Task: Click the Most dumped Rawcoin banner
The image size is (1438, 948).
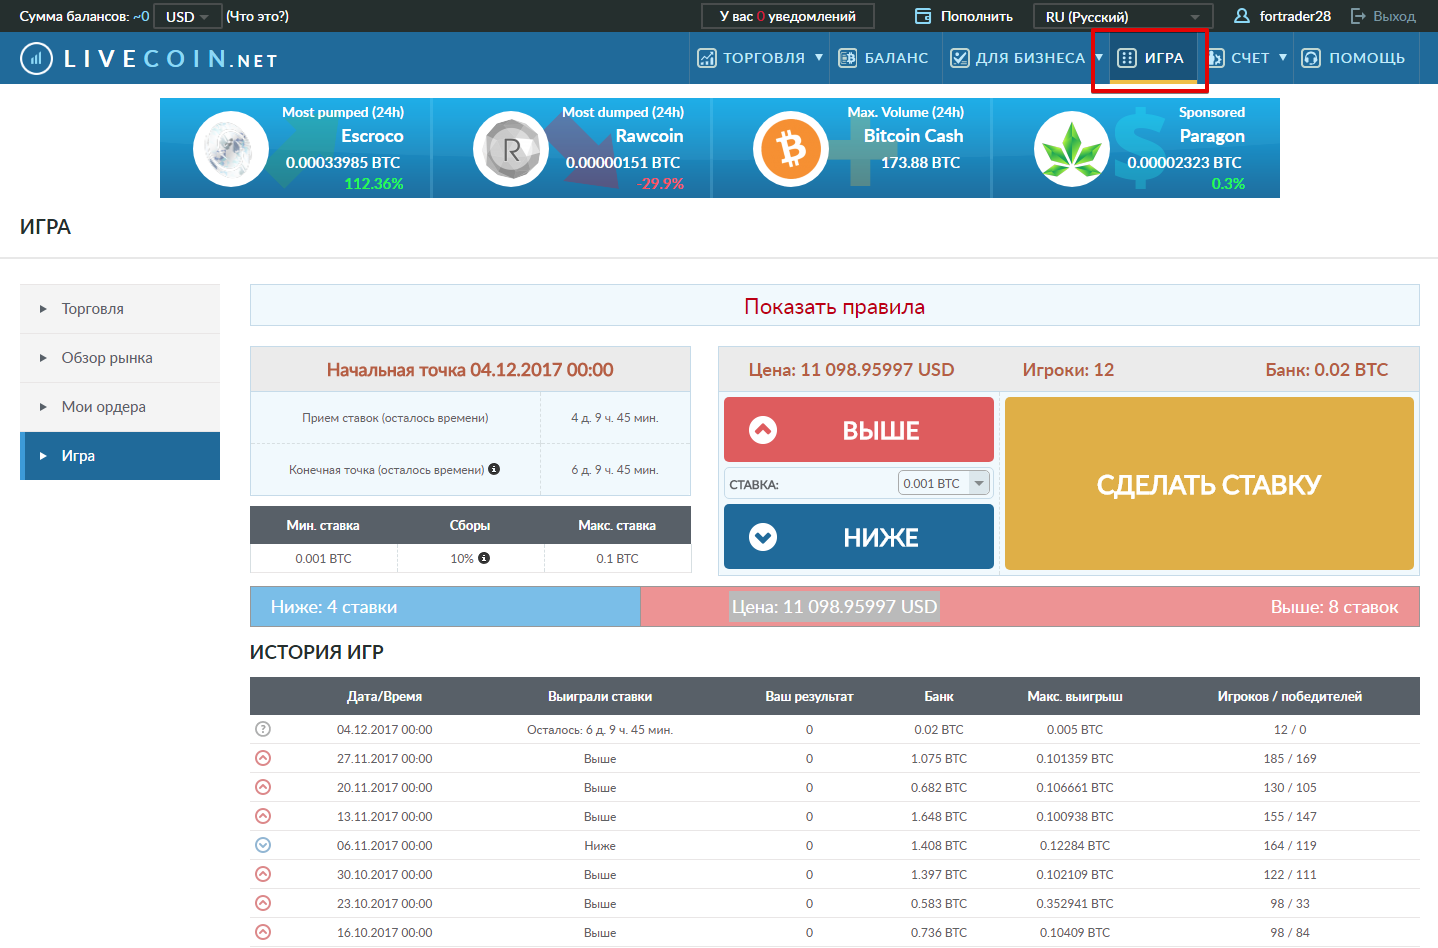Action: (572, 148)
